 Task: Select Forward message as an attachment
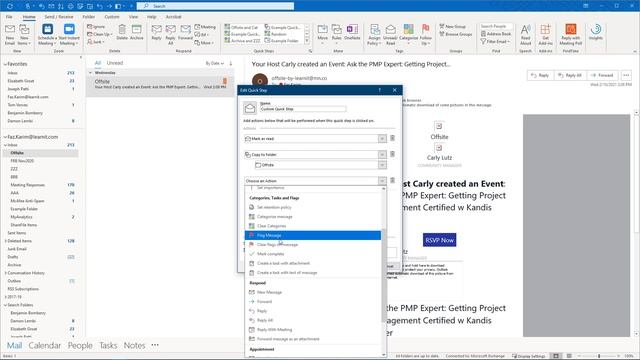313,339
